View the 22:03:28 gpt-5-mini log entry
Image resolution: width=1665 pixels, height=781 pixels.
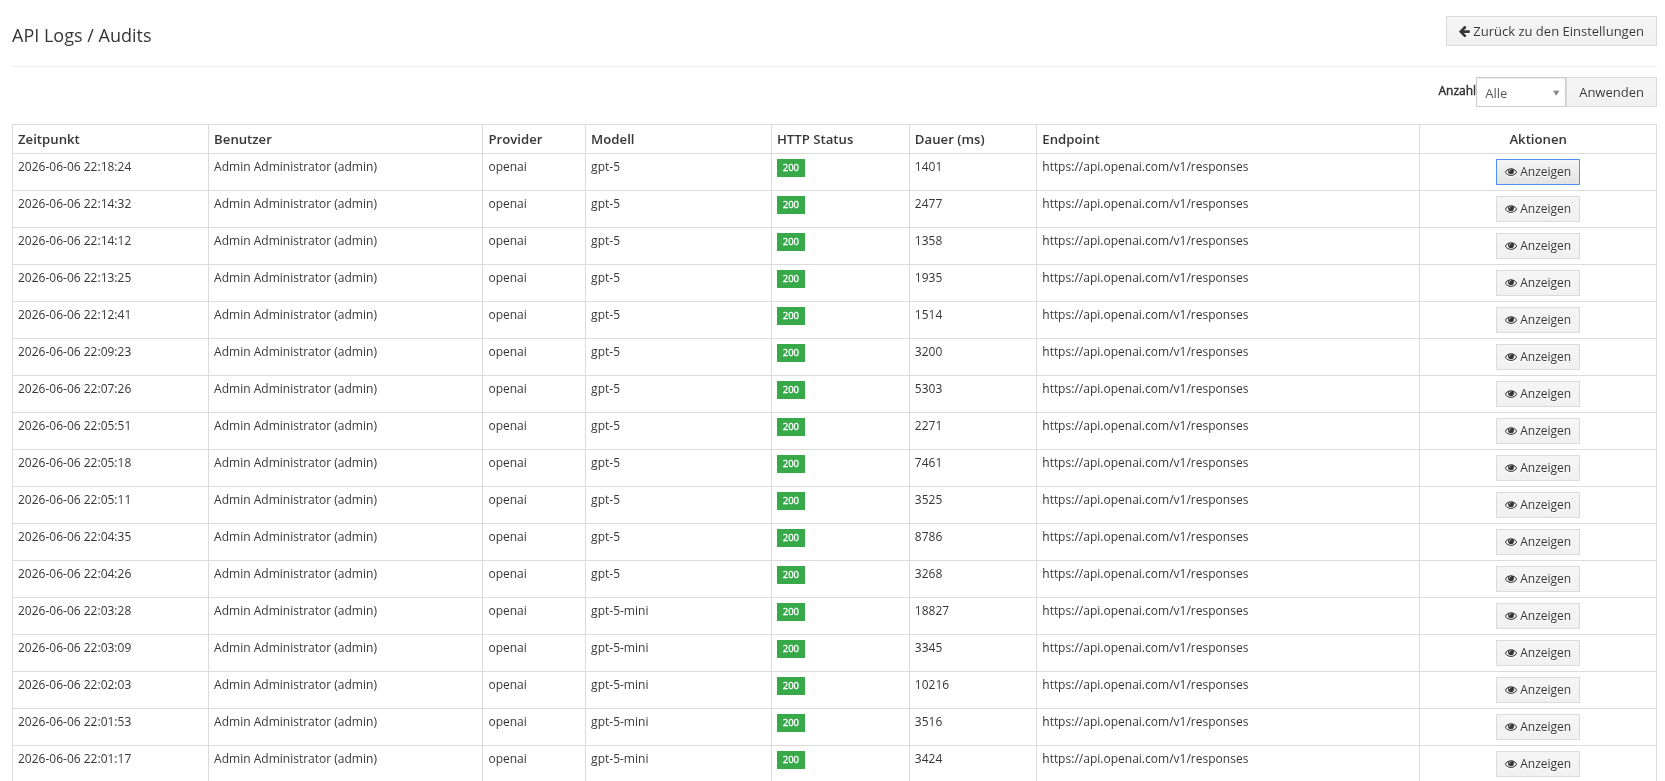[x=1537, y=616]
